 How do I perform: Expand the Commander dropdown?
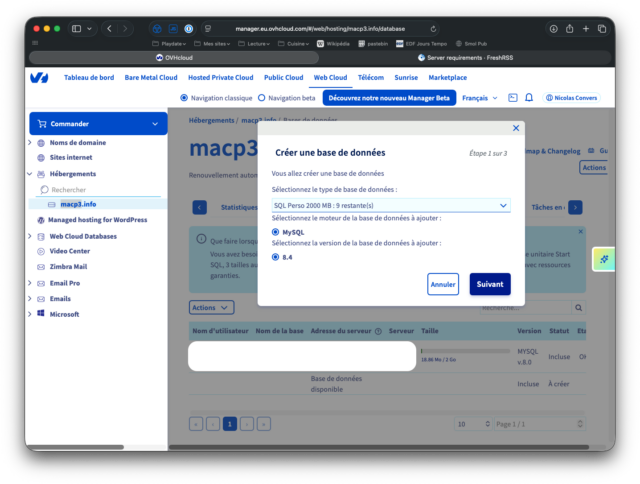98,124
